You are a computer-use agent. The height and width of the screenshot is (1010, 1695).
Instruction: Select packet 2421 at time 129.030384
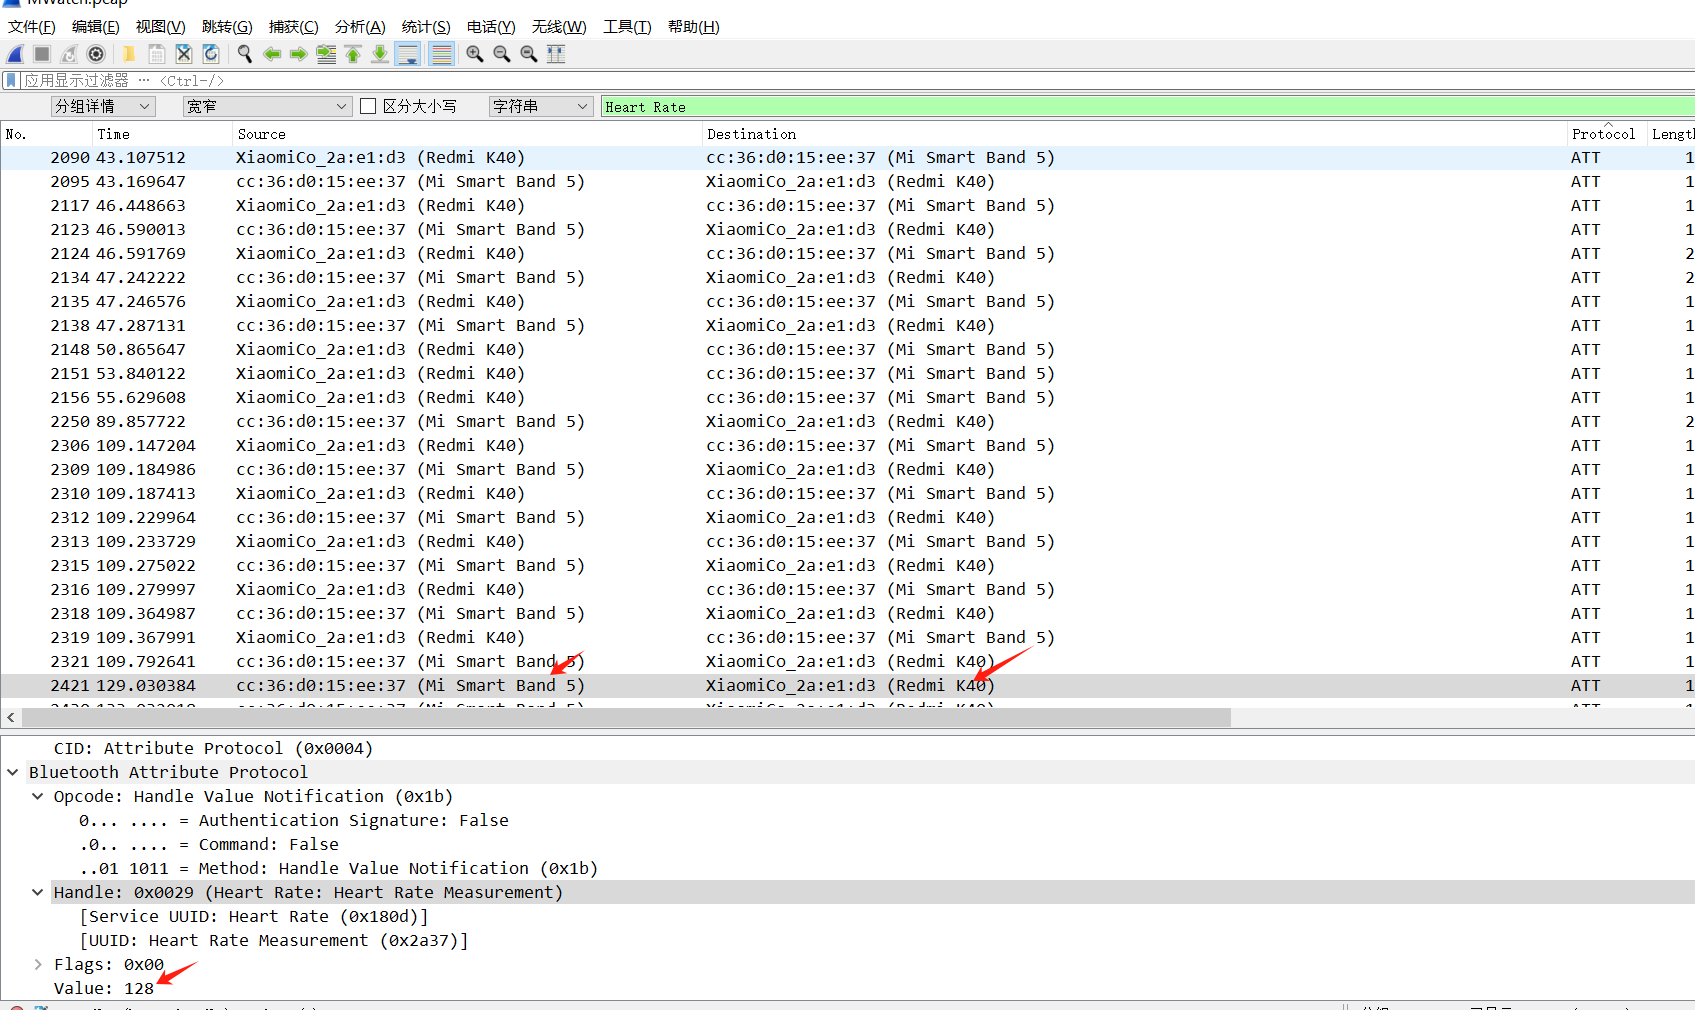847,685
